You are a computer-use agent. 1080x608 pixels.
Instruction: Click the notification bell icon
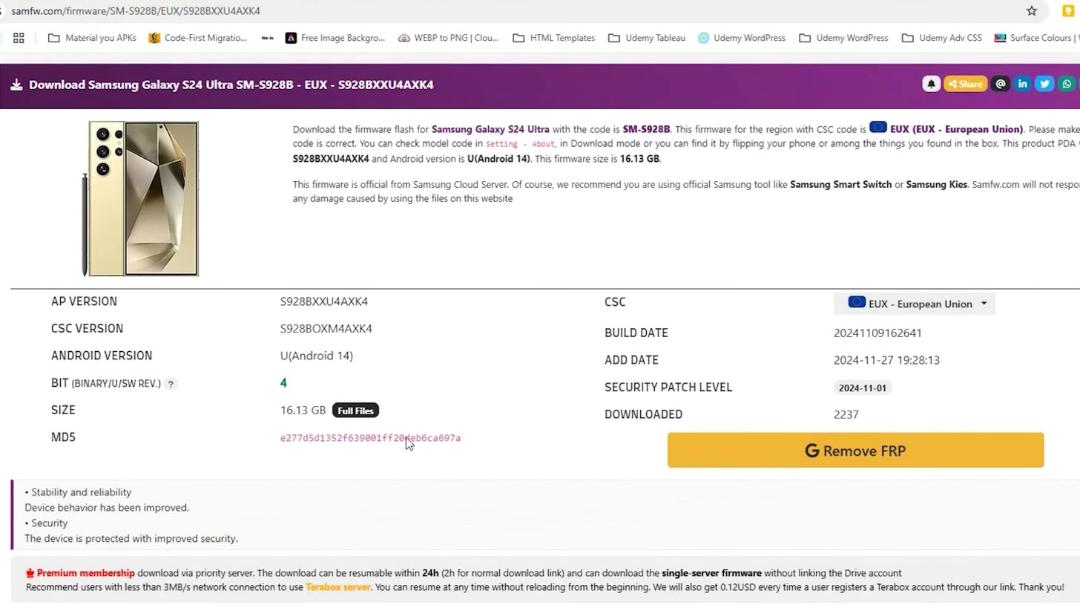click(x=931, y=84)
